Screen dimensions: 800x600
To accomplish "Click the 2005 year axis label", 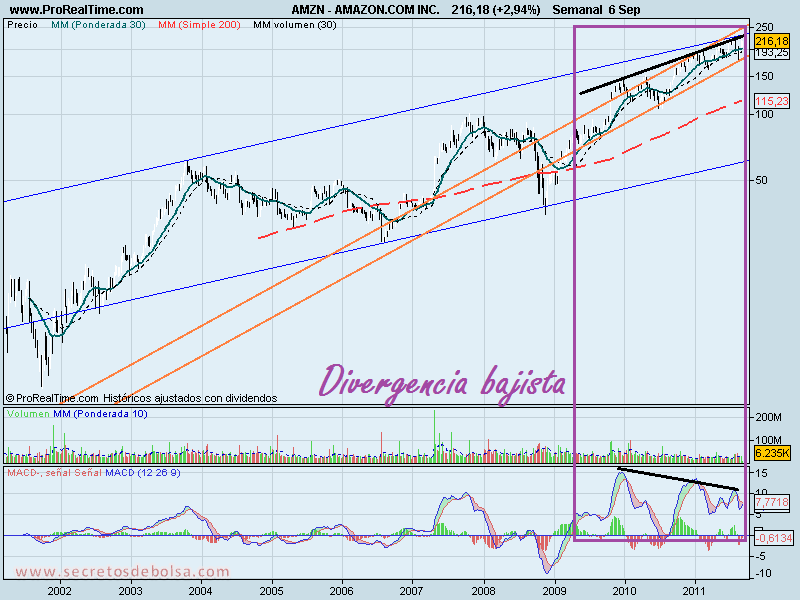I will click(271, 591).
